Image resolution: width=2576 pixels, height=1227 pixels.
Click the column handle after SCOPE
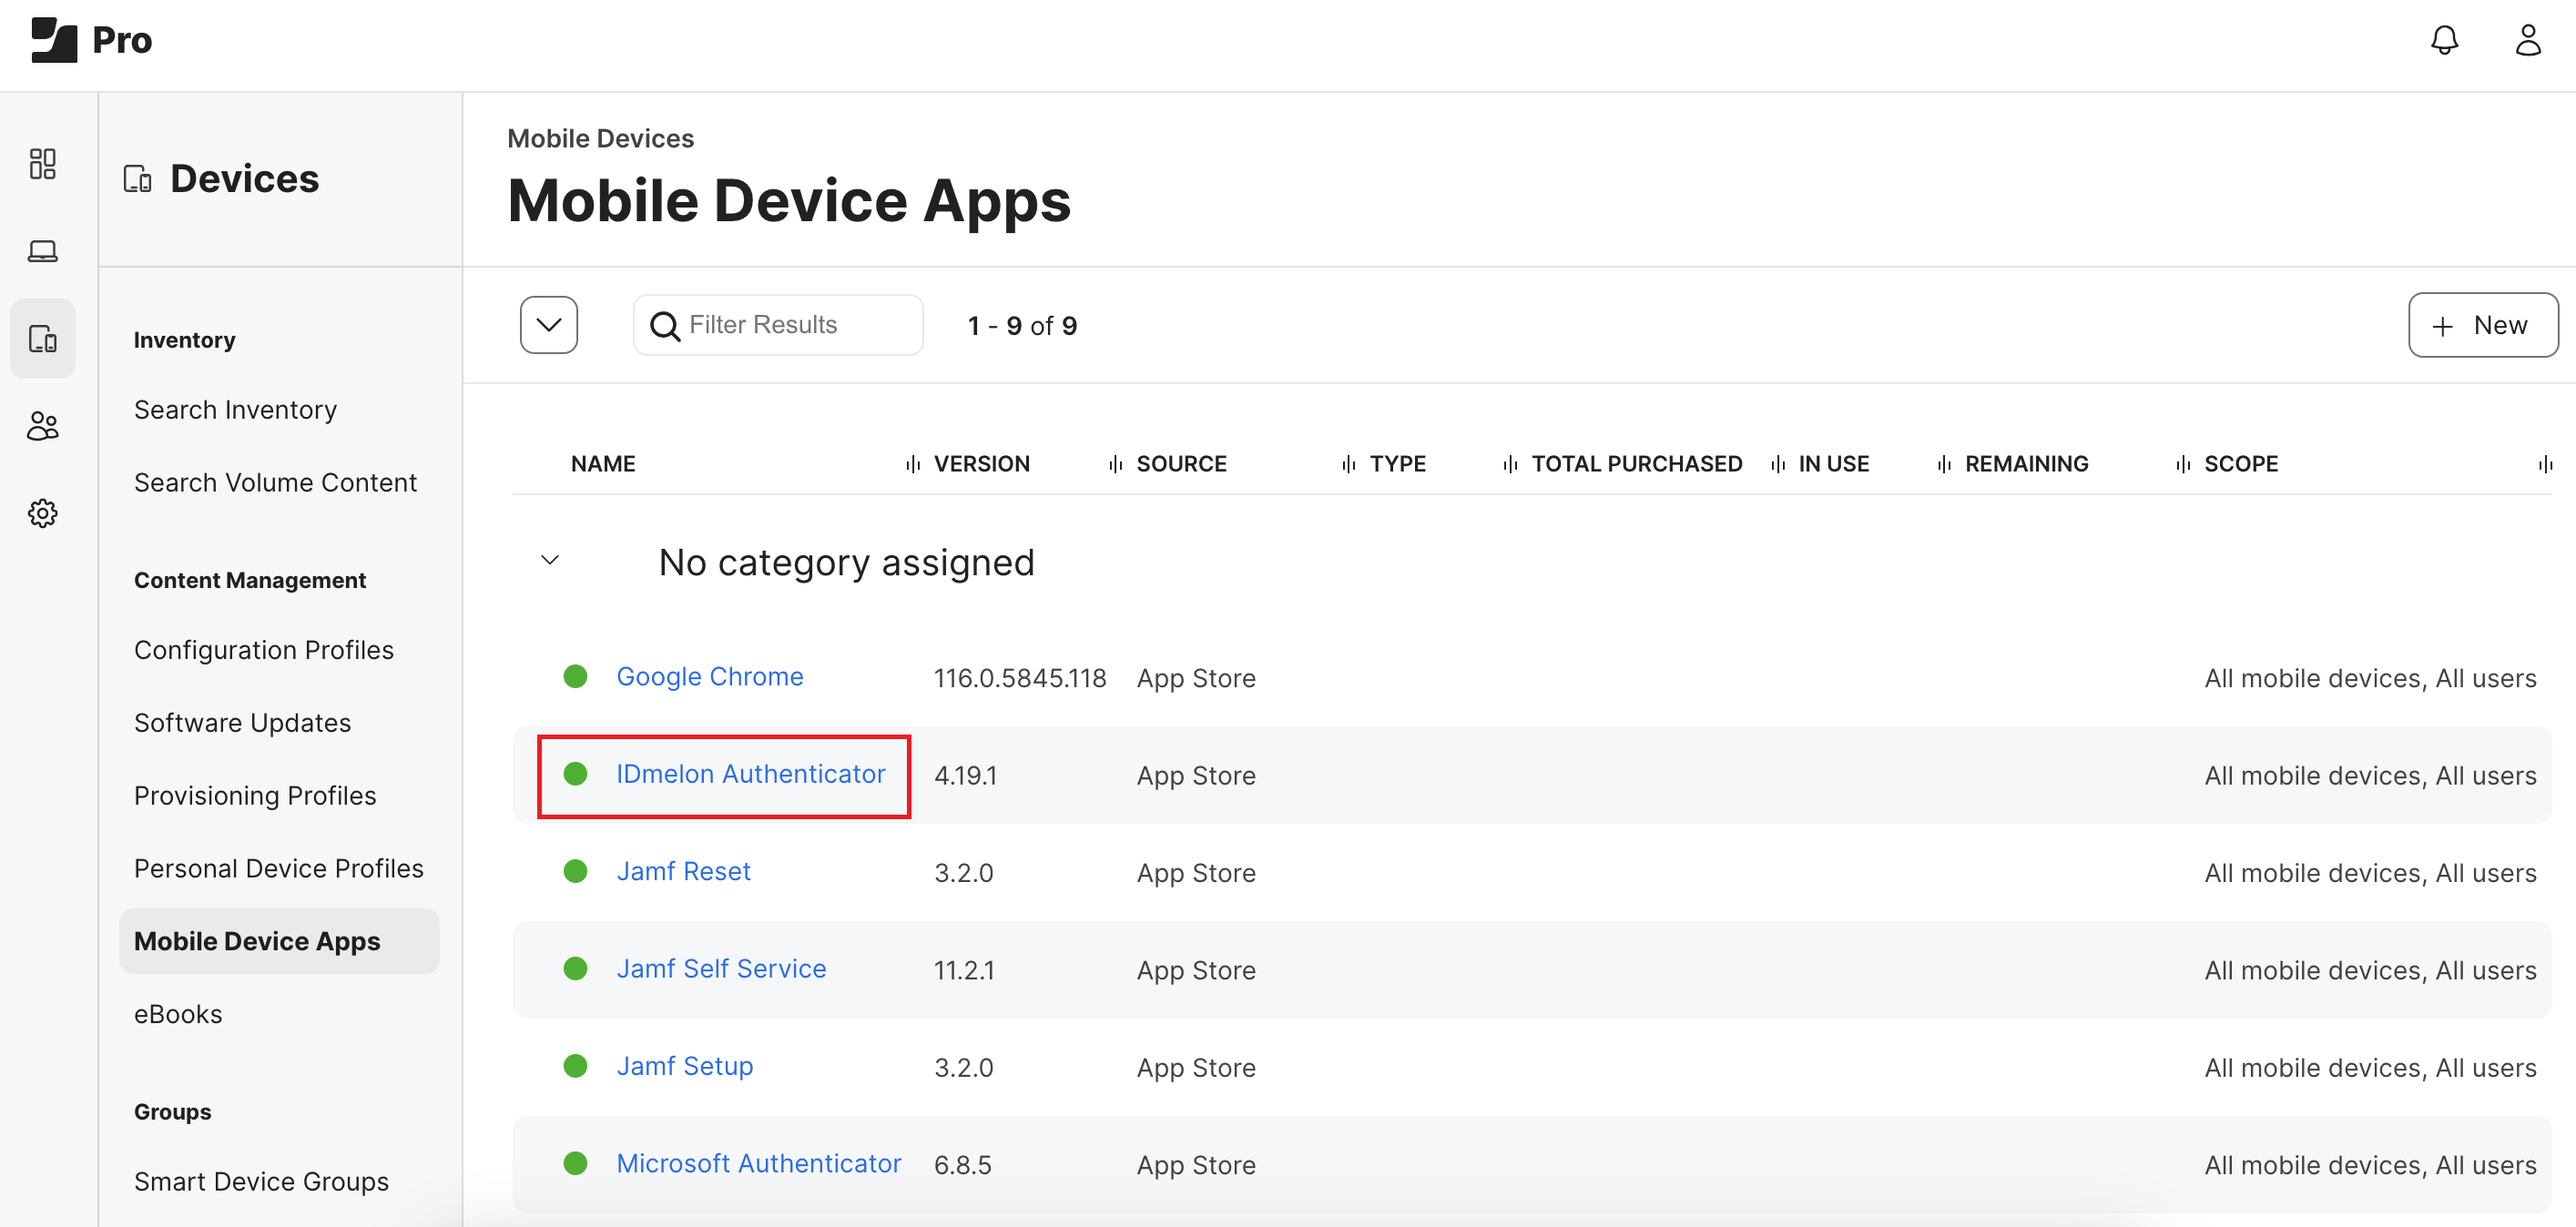pyautogui.click(x=2545, y=464)
